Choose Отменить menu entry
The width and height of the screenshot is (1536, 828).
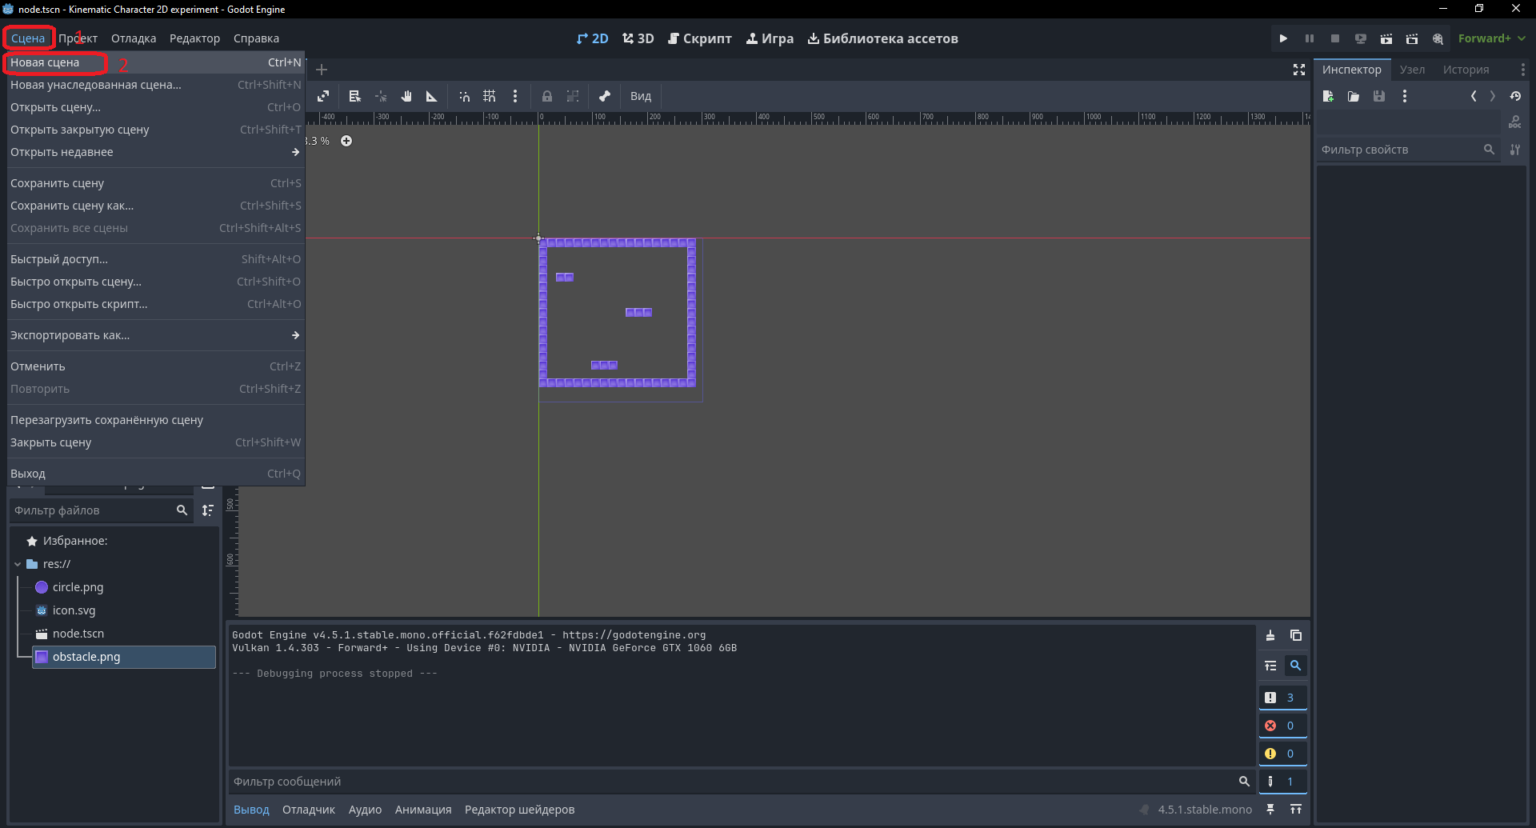[x=155, y=366]
